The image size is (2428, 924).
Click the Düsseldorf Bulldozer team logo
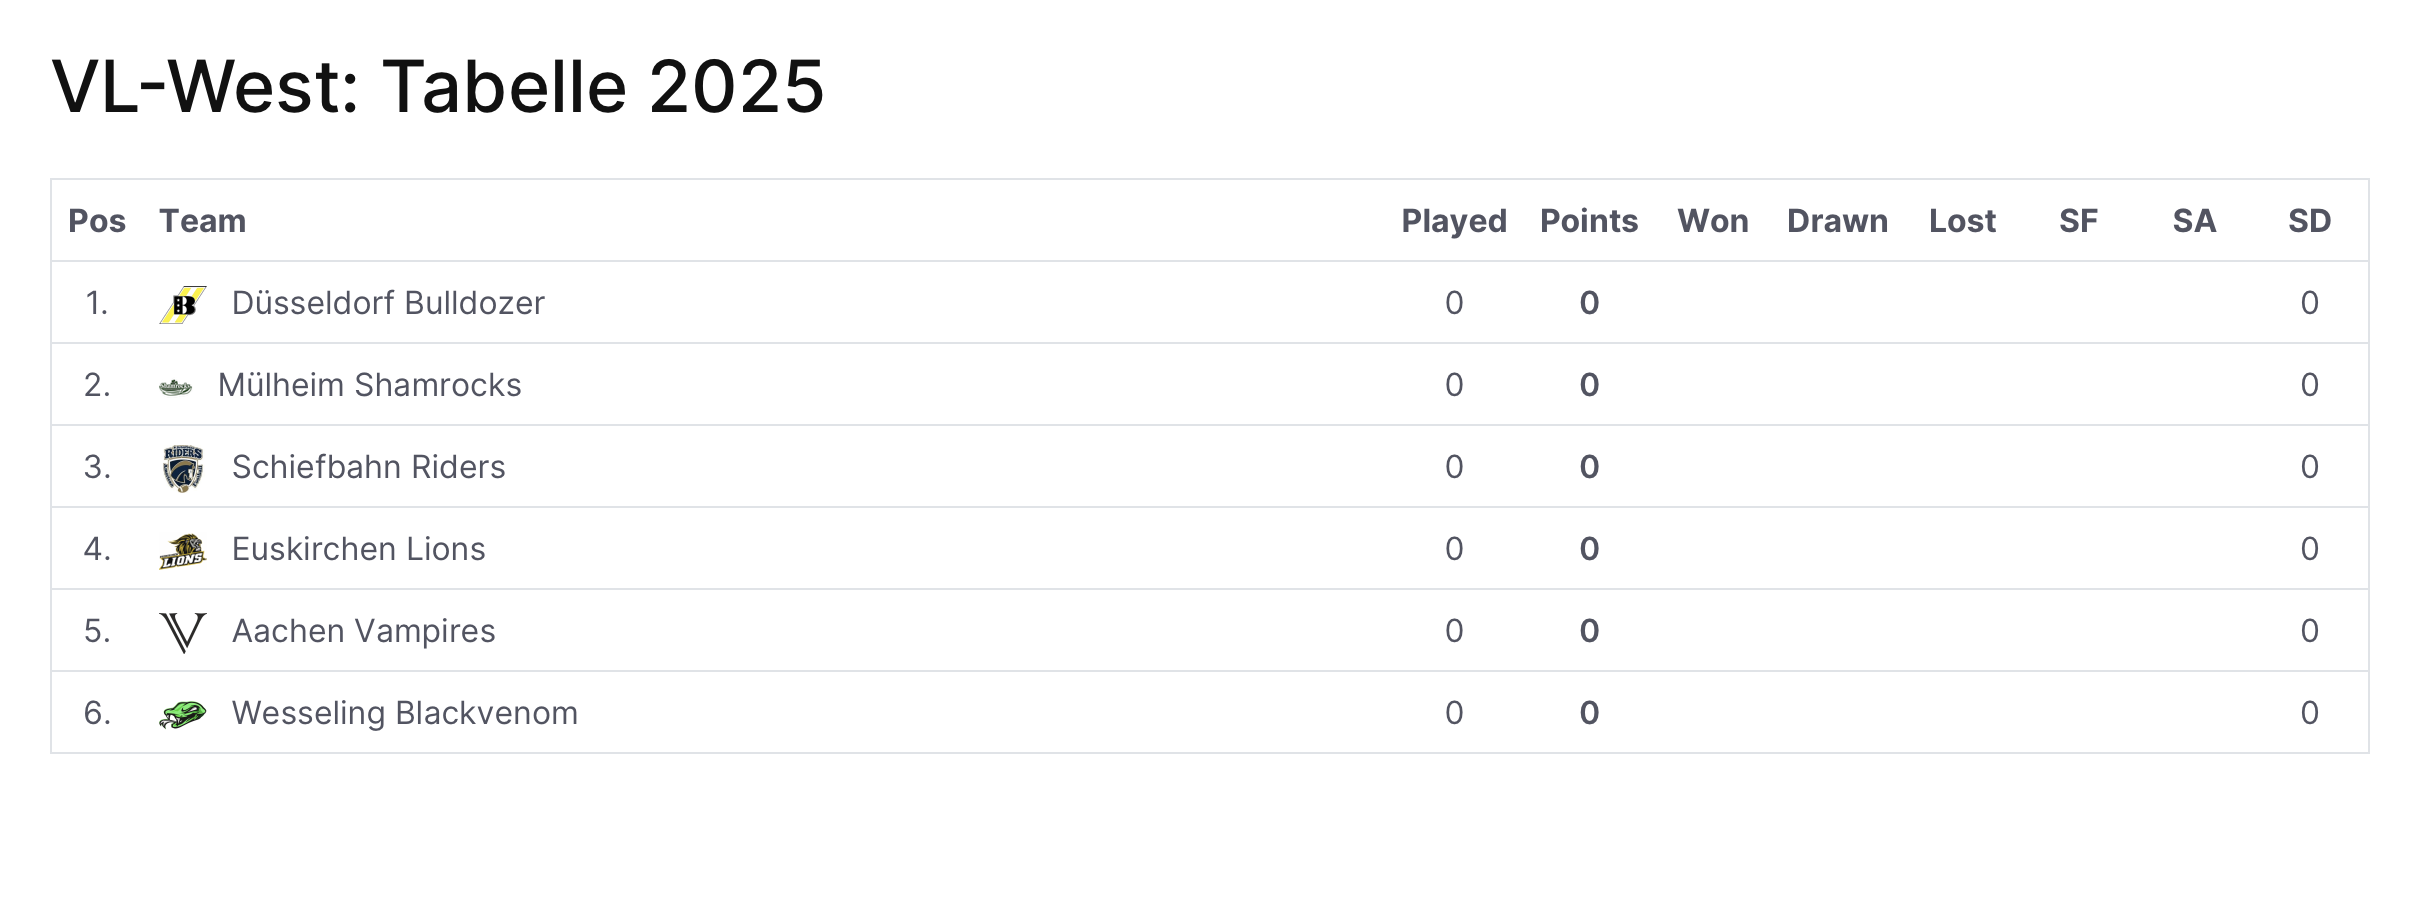tap(183, 304)
